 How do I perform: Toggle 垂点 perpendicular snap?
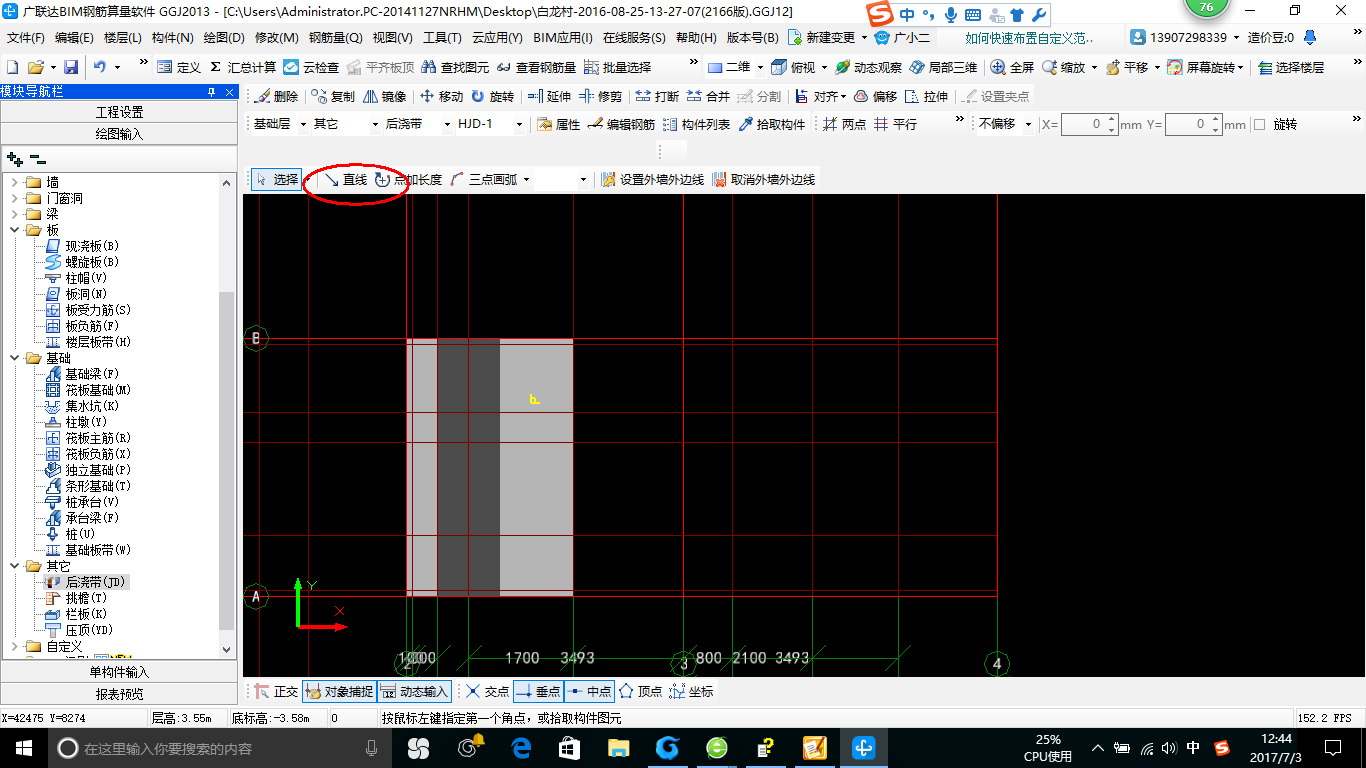point(538,691)
